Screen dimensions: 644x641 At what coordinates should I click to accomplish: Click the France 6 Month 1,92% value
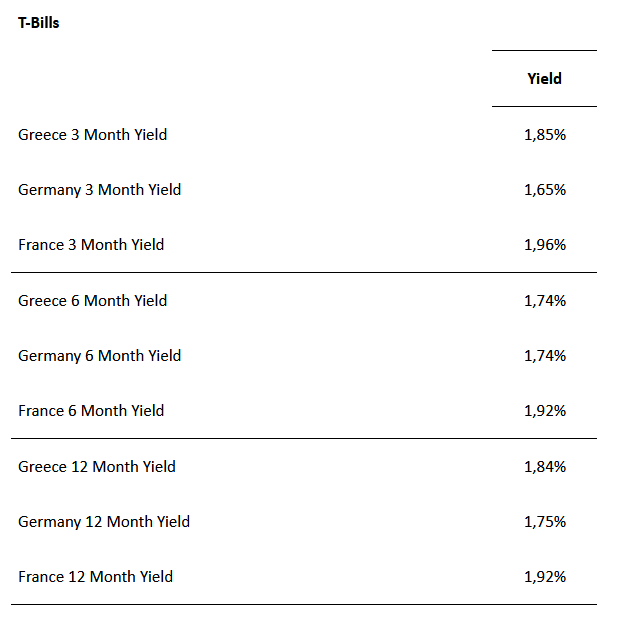[x=544, y=411]
